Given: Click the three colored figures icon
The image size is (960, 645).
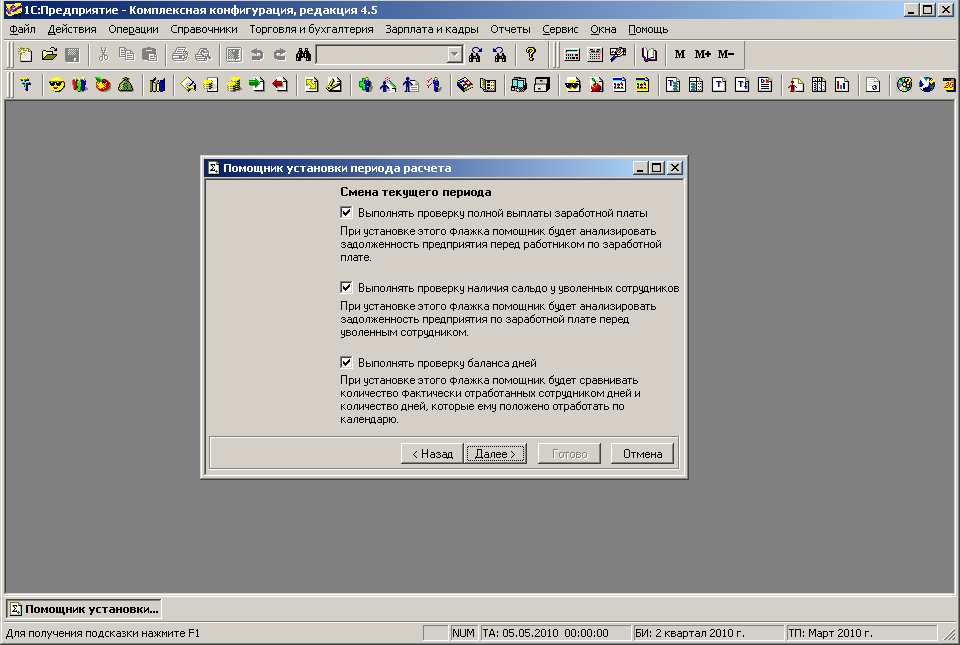Looking at the screenshot, I should coord(80,84).
